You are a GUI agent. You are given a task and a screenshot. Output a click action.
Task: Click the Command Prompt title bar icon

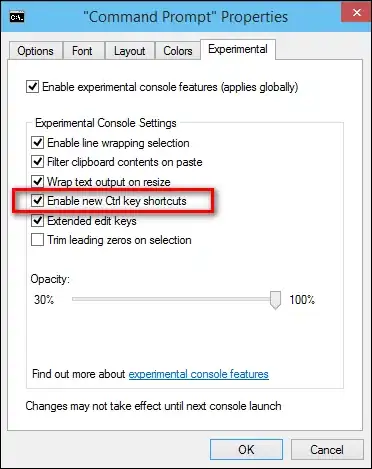point(17,17)
